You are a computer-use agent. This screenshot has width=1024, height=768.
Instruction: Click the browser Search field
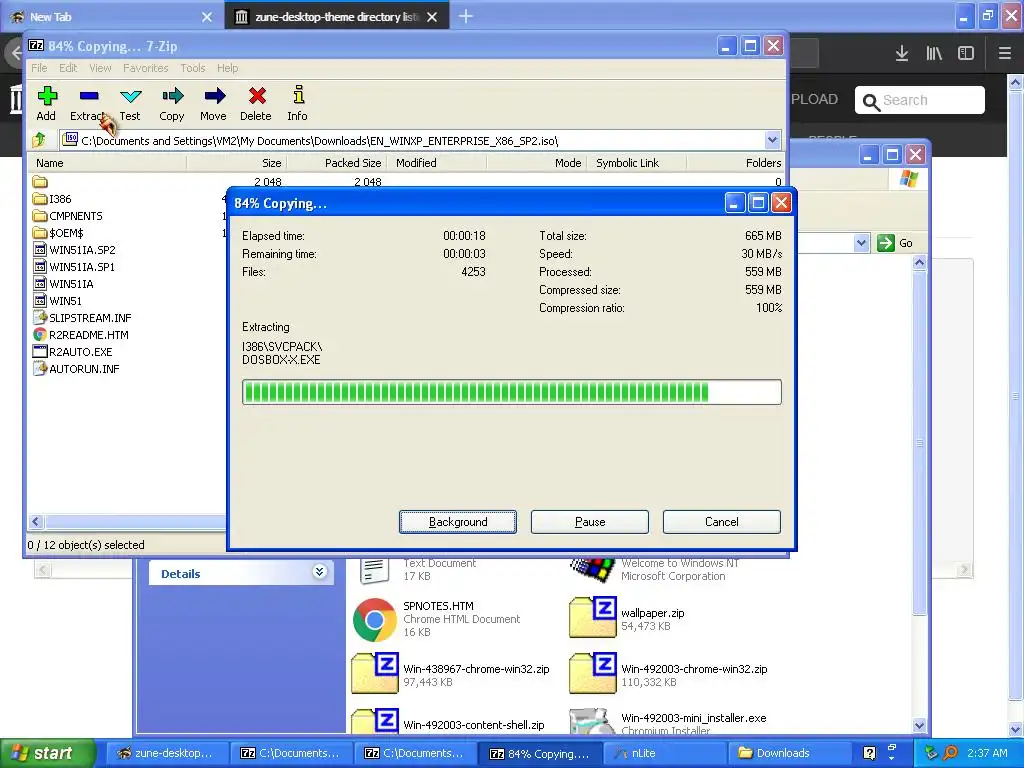coord(920,100)
